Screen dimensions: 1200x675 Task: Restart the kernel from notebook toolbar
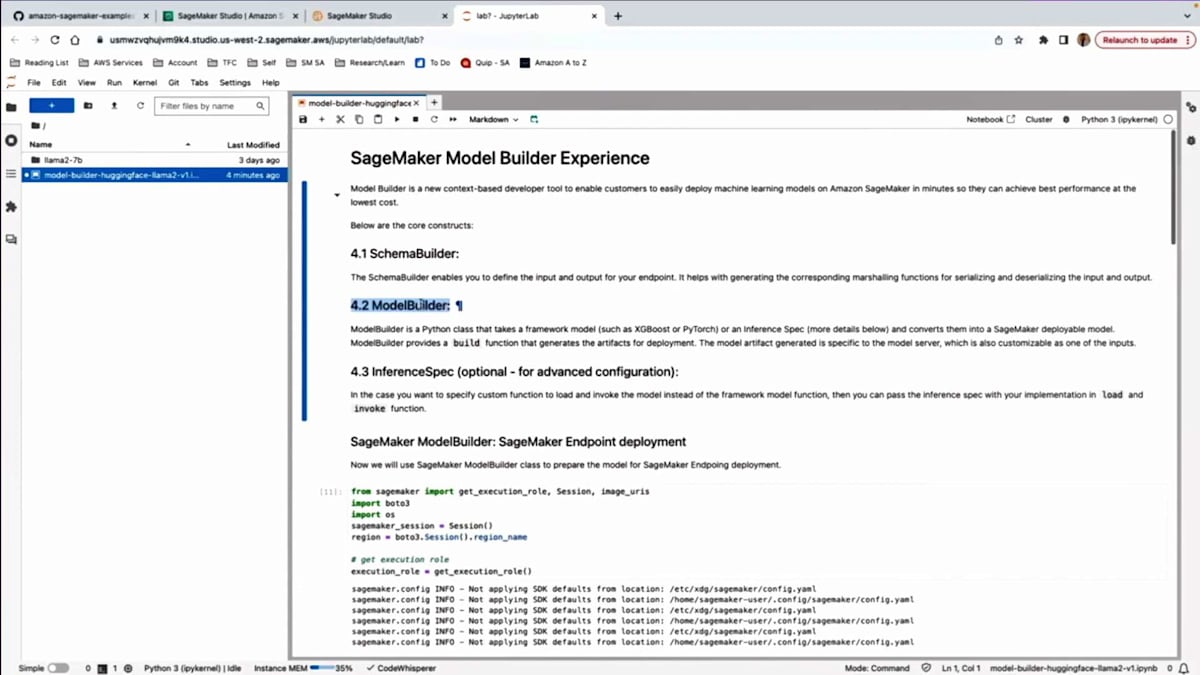(434, 119)
